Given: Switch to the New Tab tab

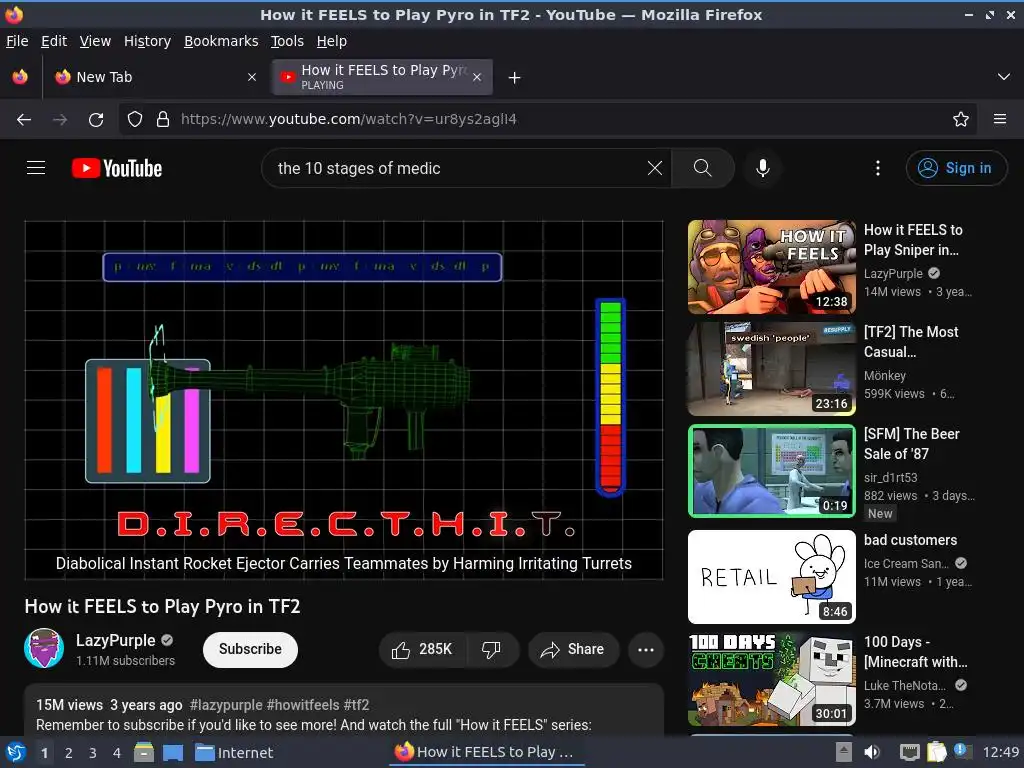Looking at the screenshot, I should coord(156,77).
